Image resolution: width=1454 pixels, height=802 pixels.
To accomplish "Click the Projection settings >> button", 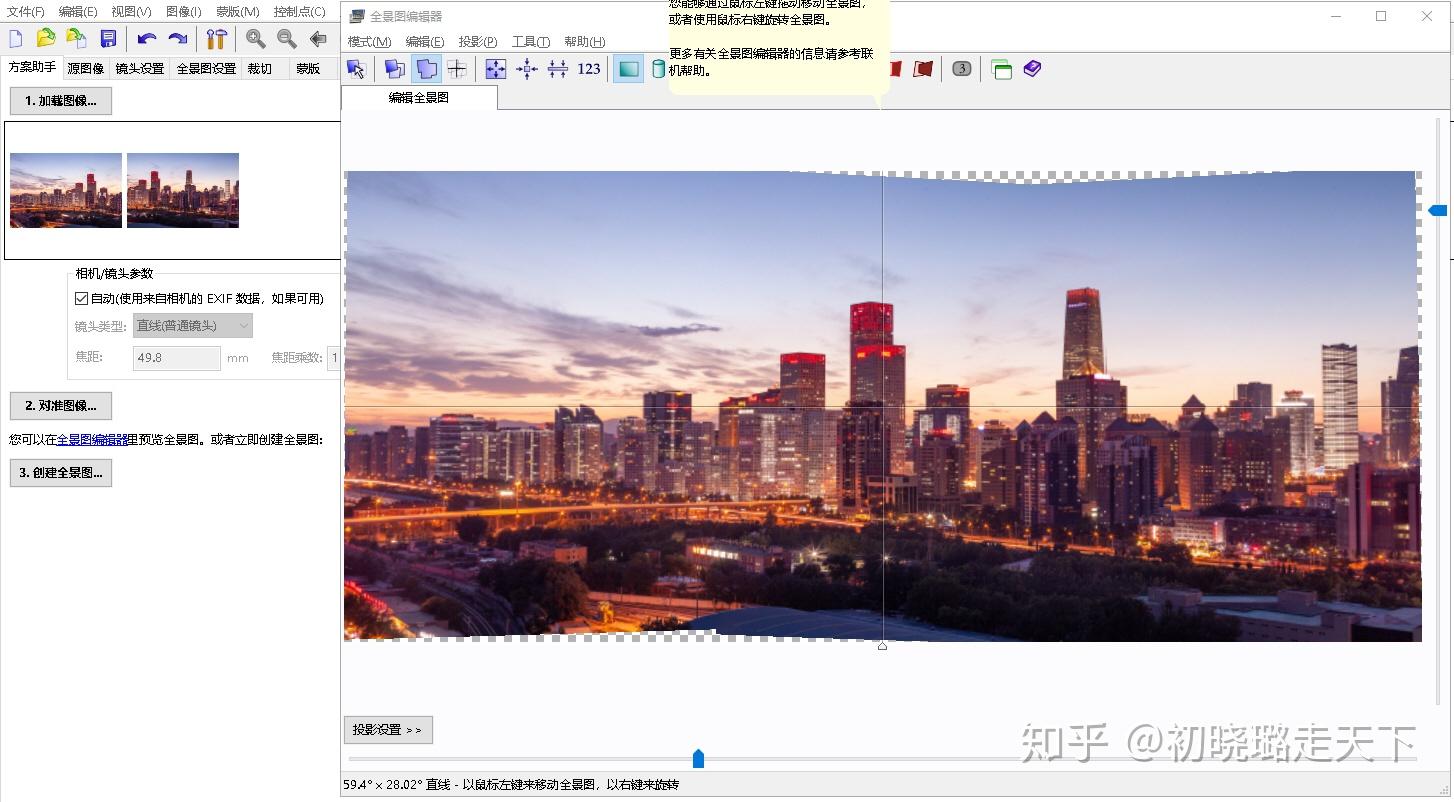I will pyautogui.click(x=388, y=730).
